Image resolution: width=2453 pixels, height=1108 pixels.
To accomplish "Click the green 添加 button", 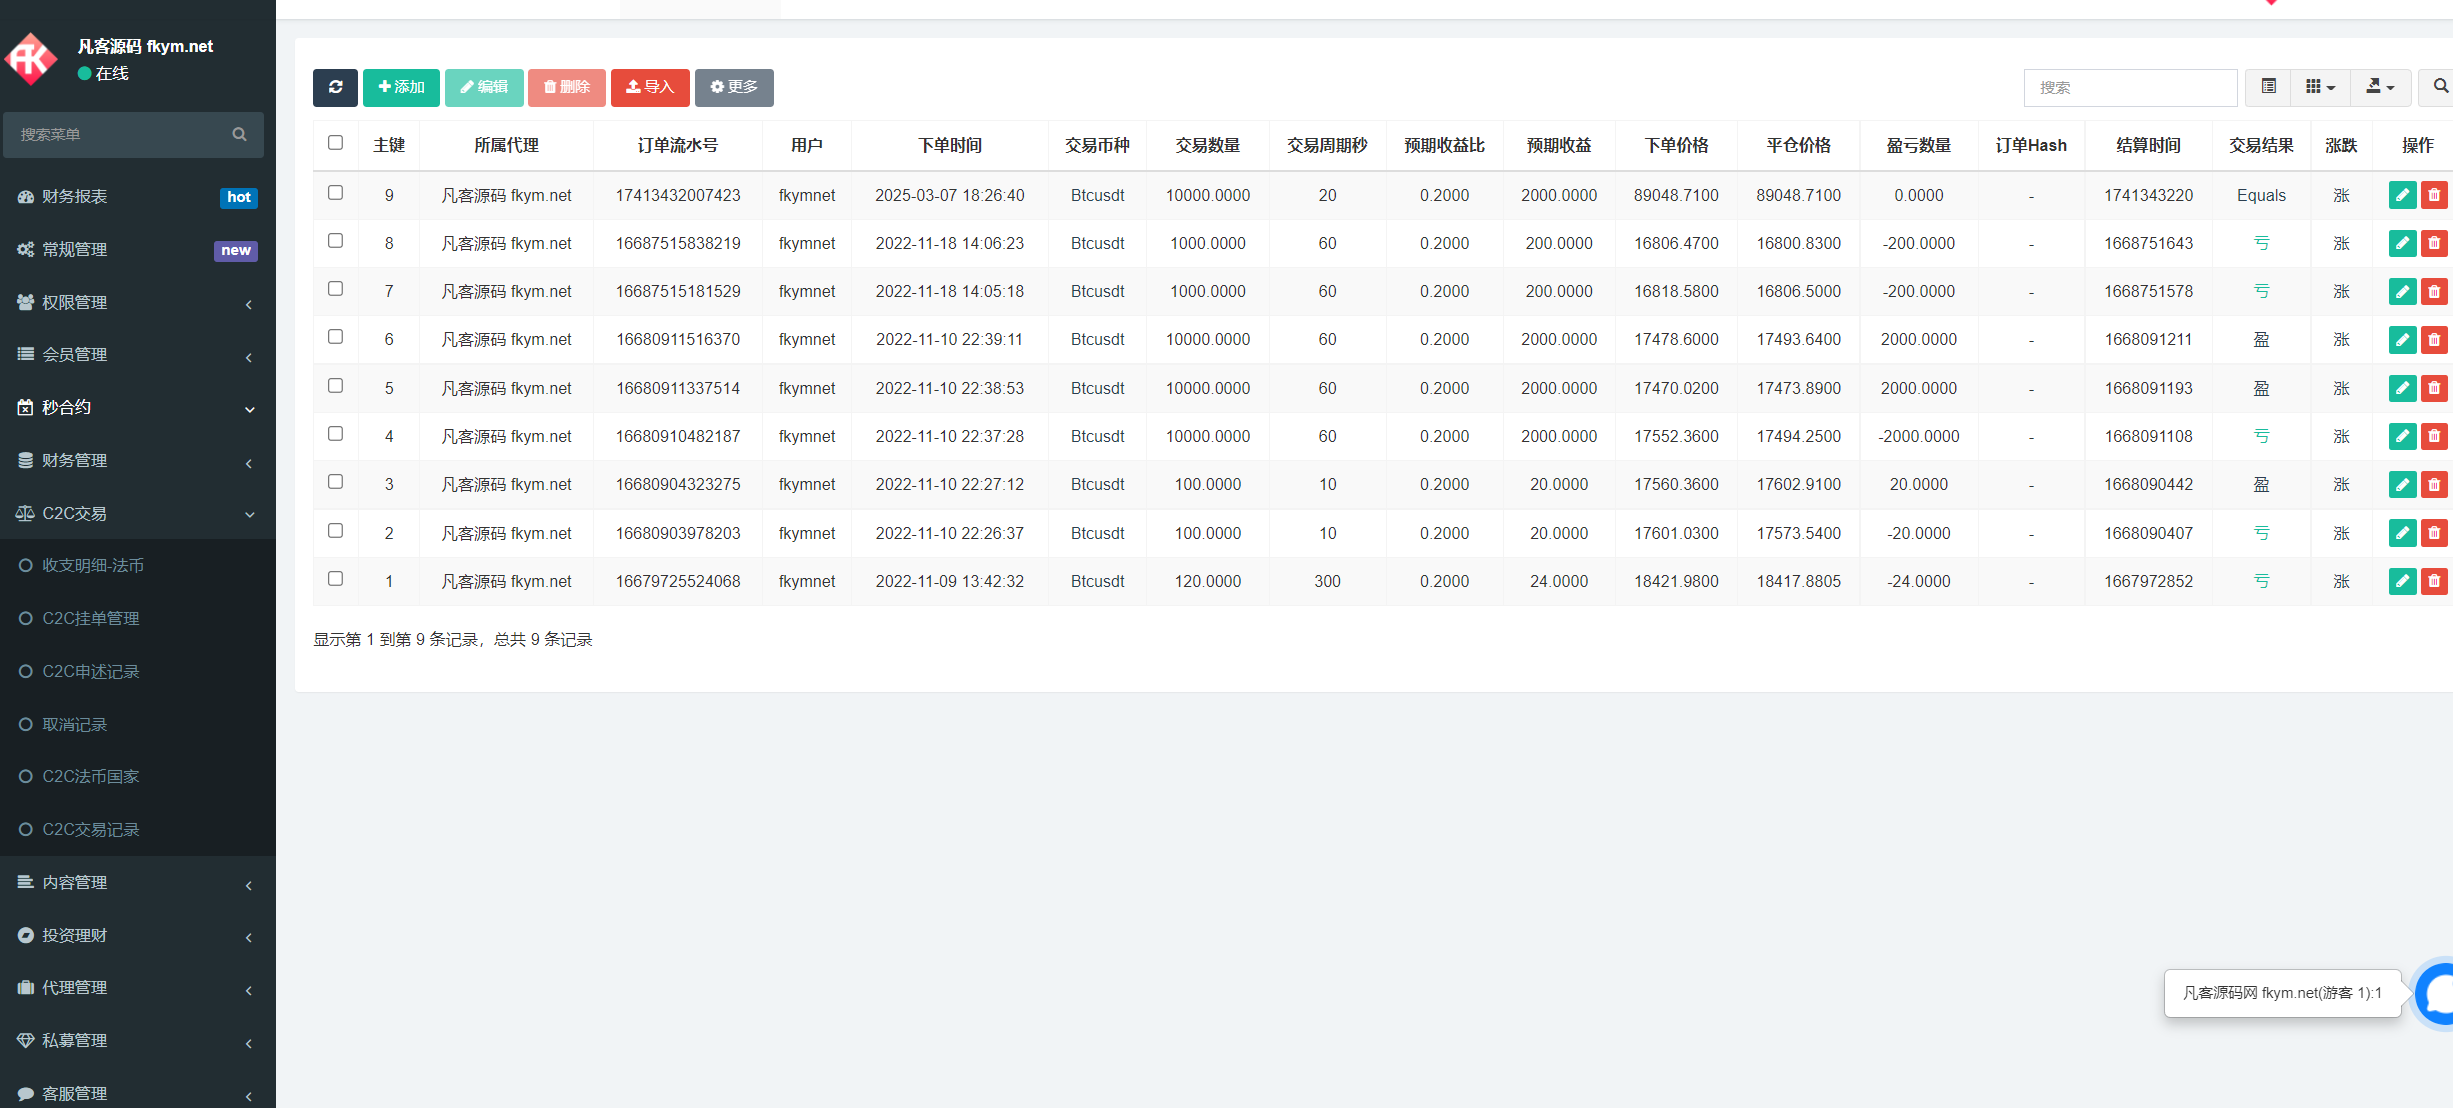I will click(x=401, y=87).
